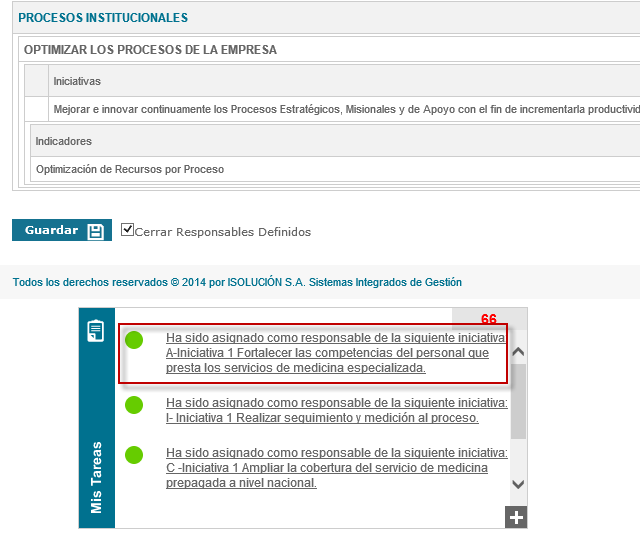Click green dot beside C -Iniciativa 1 task

[134, 455]
